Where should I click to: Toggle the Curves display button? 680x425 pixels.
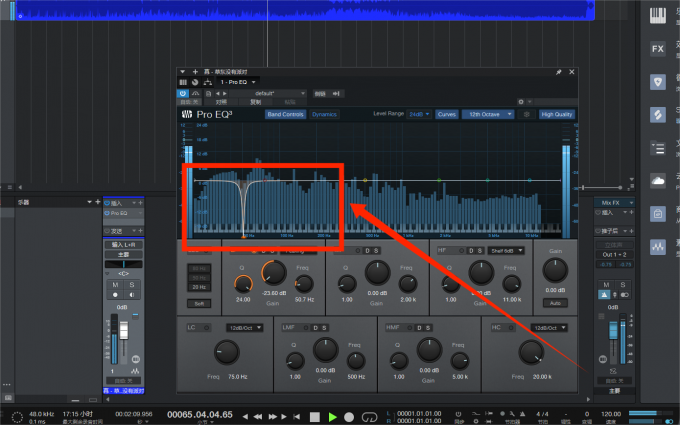(447, 114)
